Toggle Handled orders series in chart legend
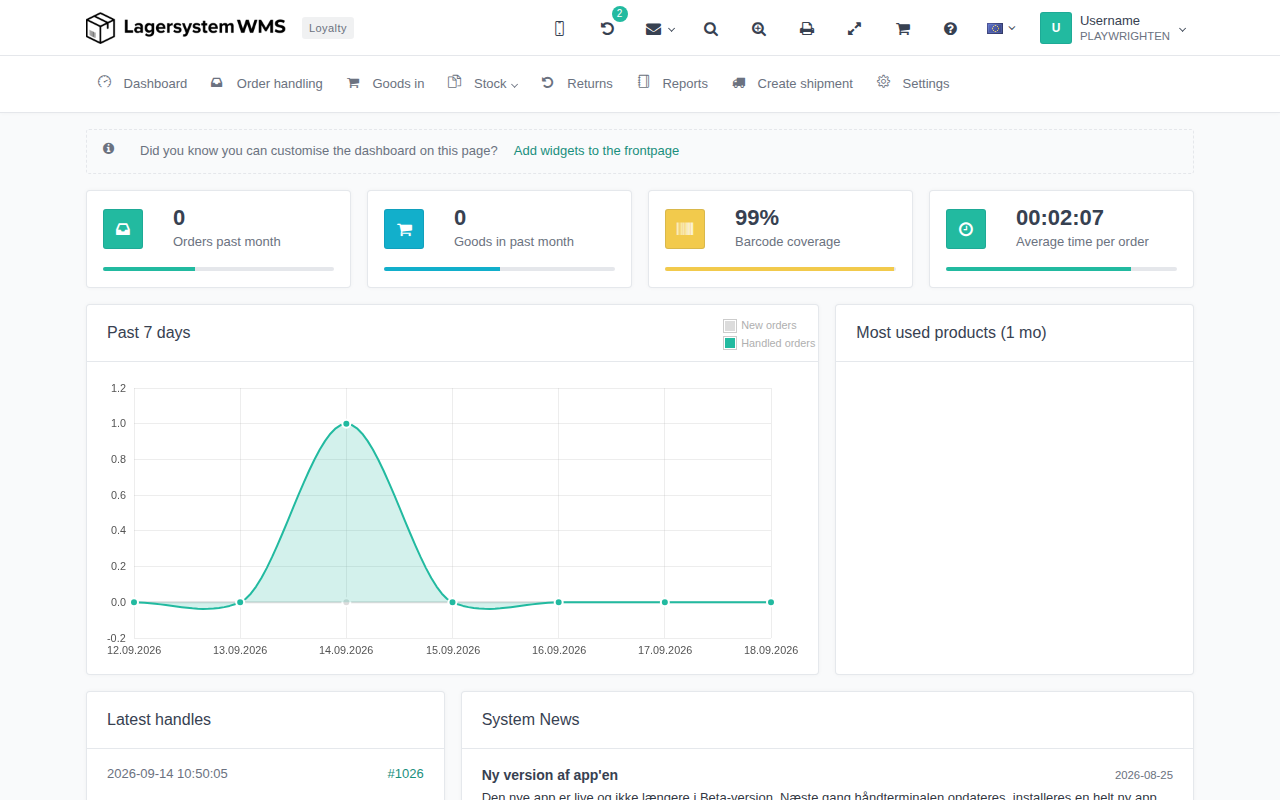Screen dimensions: 1280x800 click(769, 343)
